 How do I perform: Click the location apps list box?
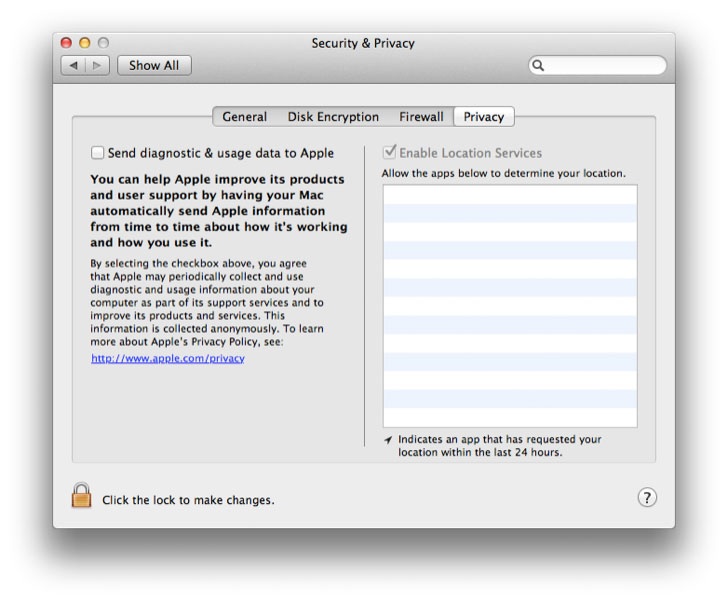pos(510,306)
